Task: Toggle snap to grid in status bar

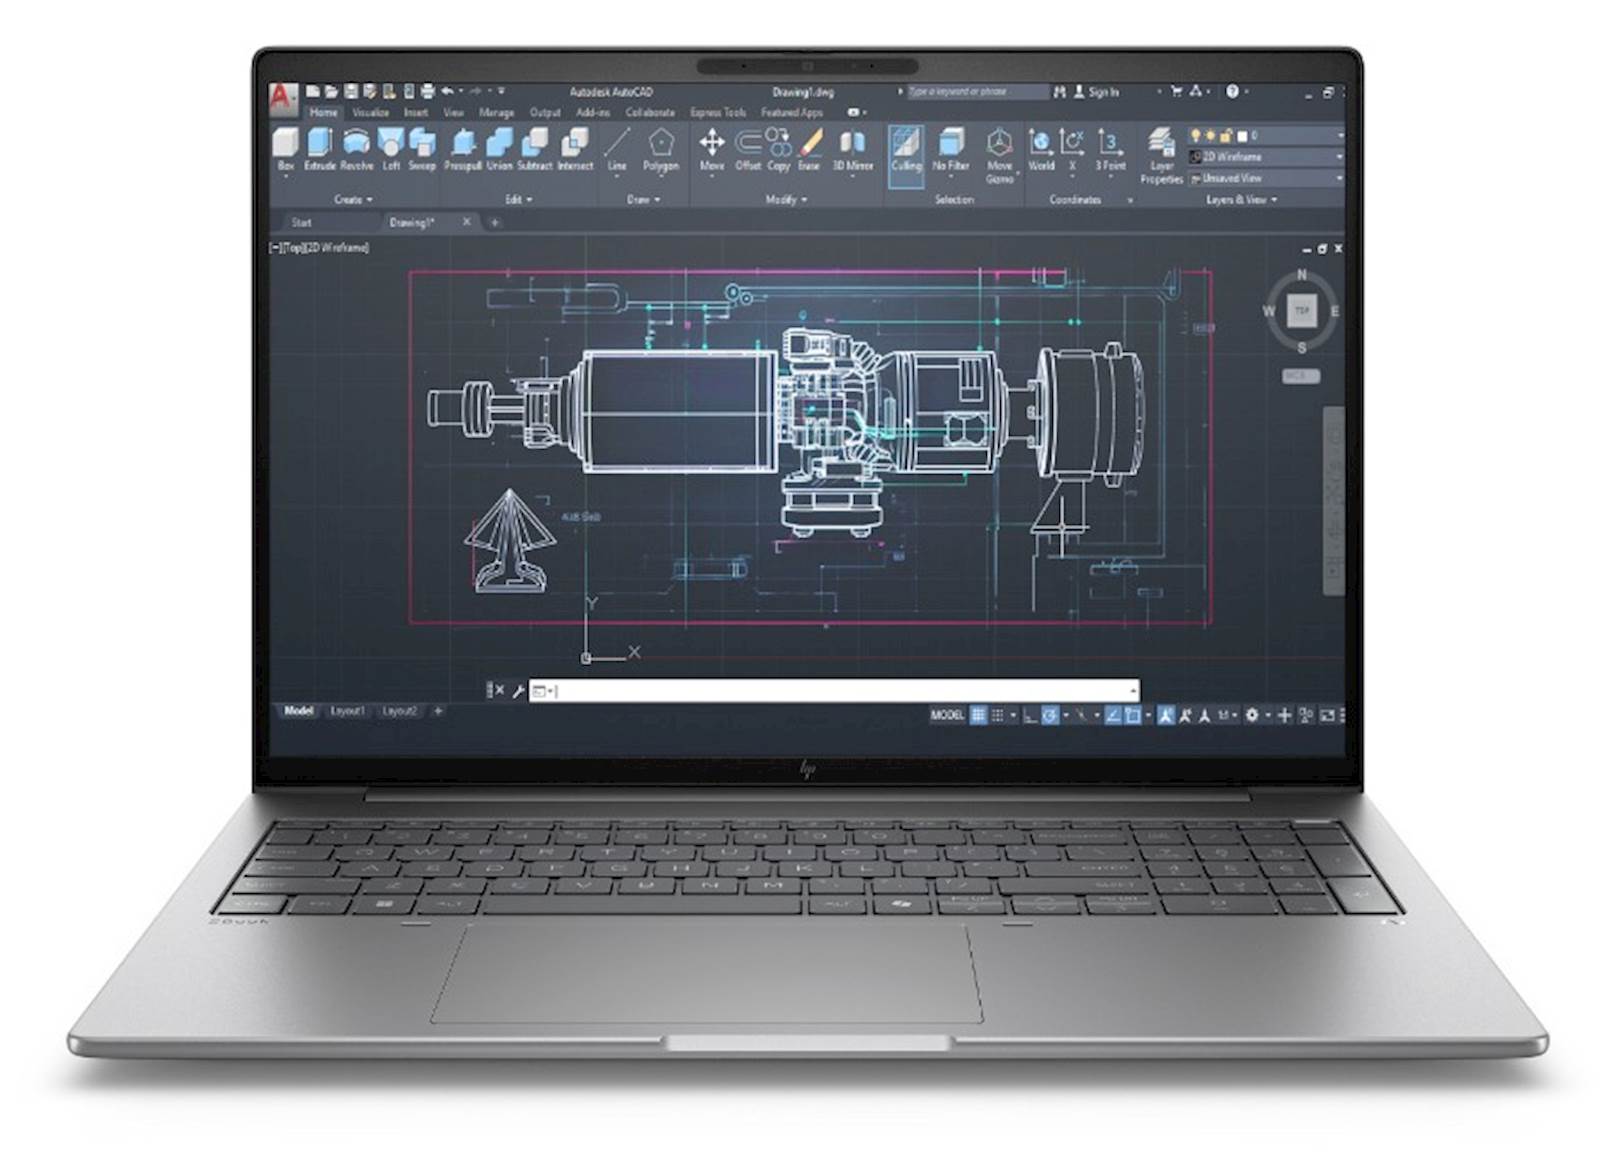Action: pos(997,715)
